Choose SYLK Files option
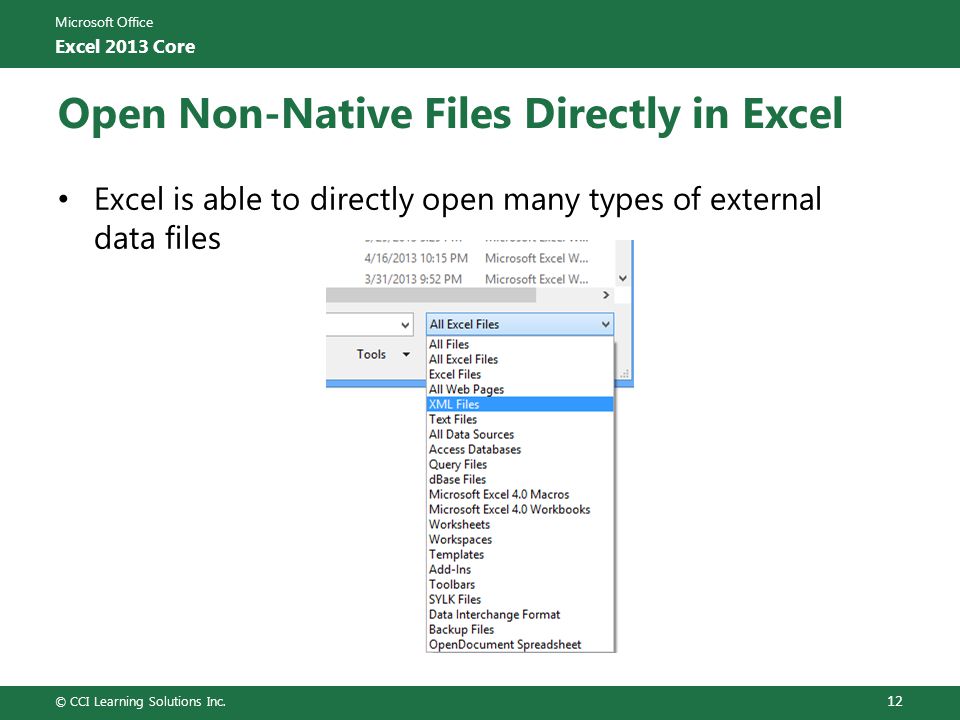Screen dimensions: 960x720 point(520,599)
